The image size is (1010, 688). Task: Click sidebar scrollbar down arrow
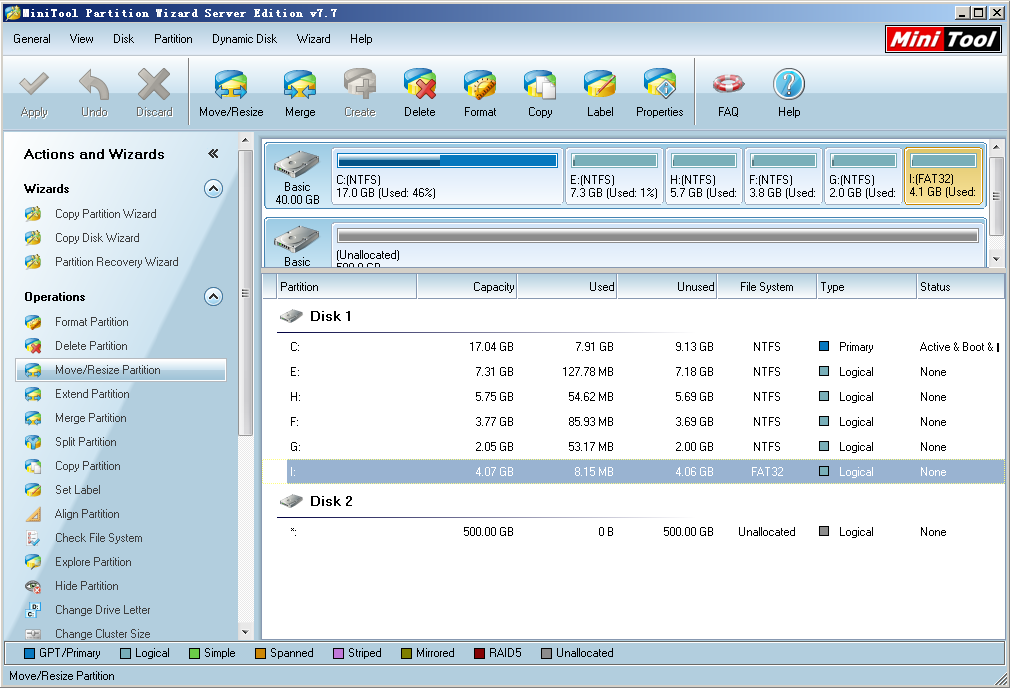point(245,633)
